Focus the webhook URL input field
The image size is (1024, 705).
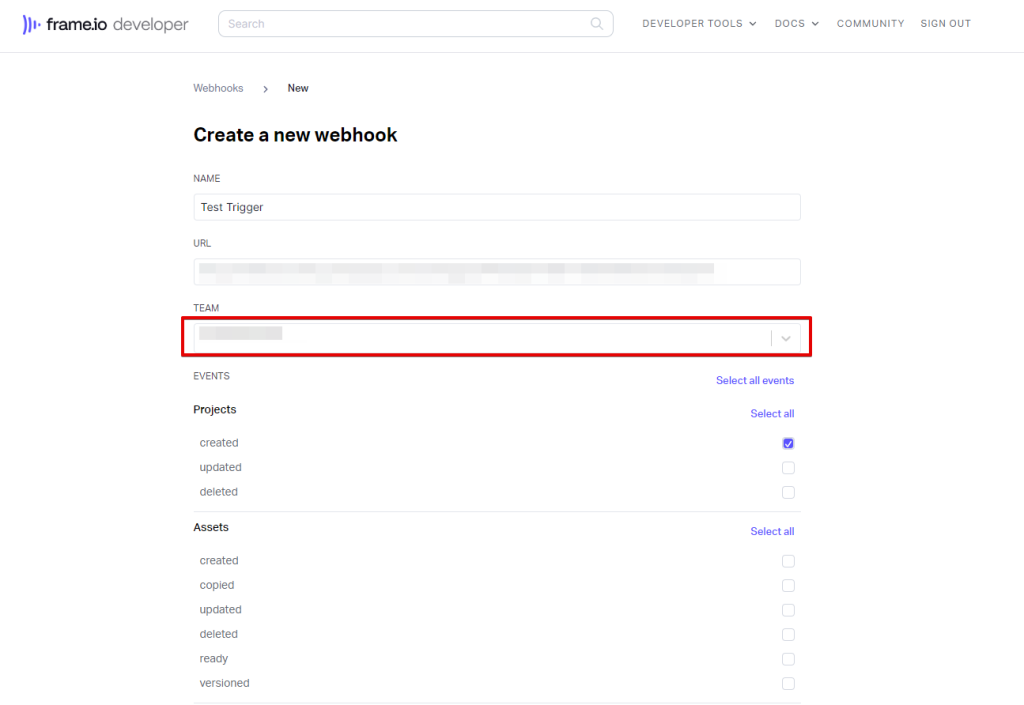tap(496, 272)
